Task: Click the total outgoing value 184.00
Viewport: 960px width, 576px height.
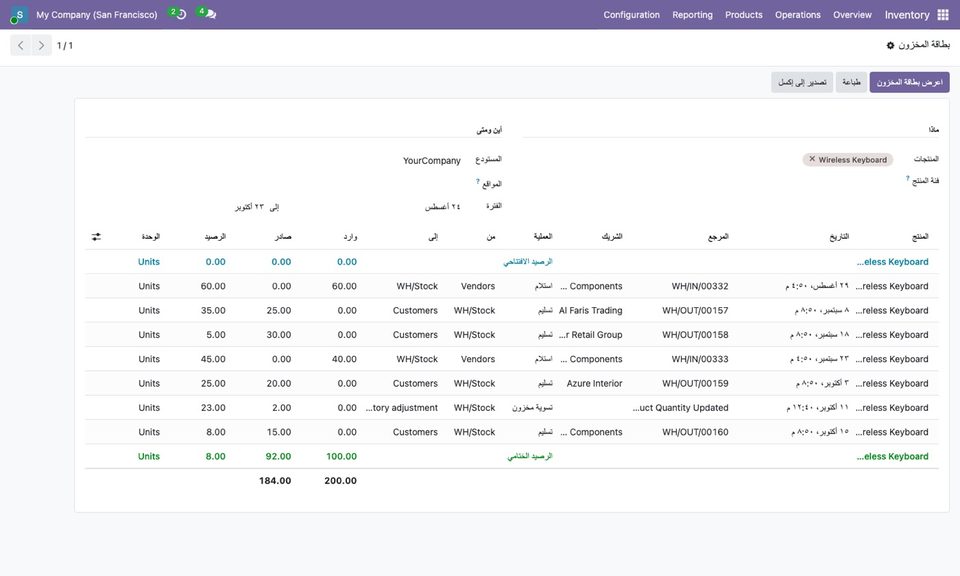Action: 275,481
